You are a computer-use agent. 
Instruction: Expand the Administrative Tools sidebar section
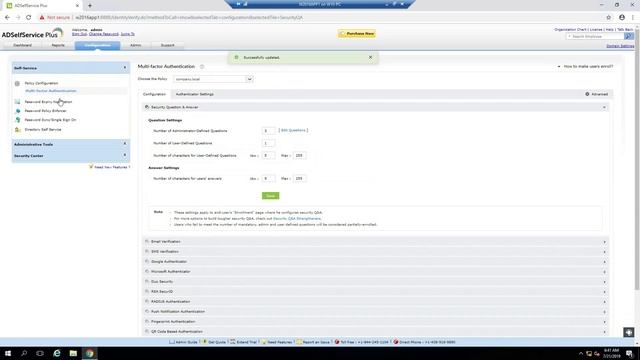click(x=125, y=144)
